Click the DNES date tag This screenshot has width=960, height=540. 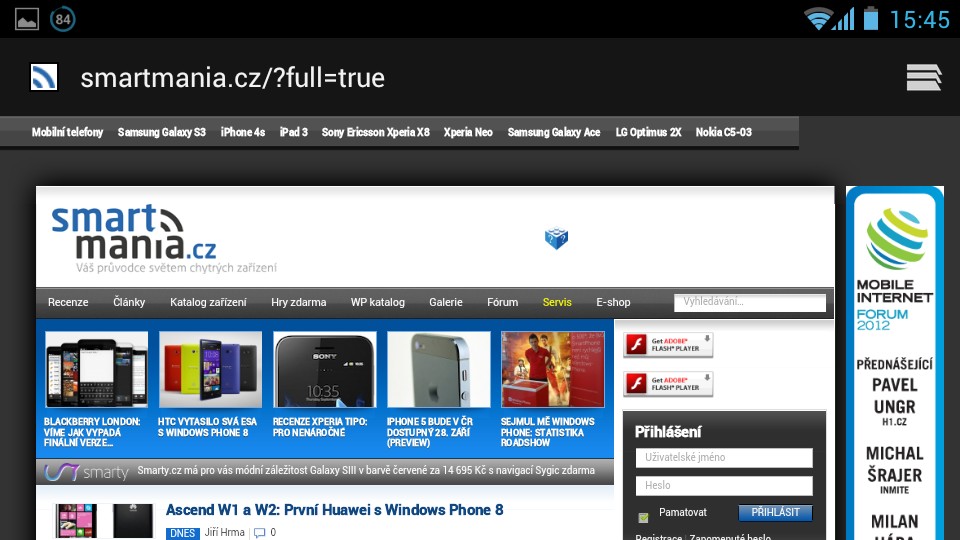[x=182, y=533]
